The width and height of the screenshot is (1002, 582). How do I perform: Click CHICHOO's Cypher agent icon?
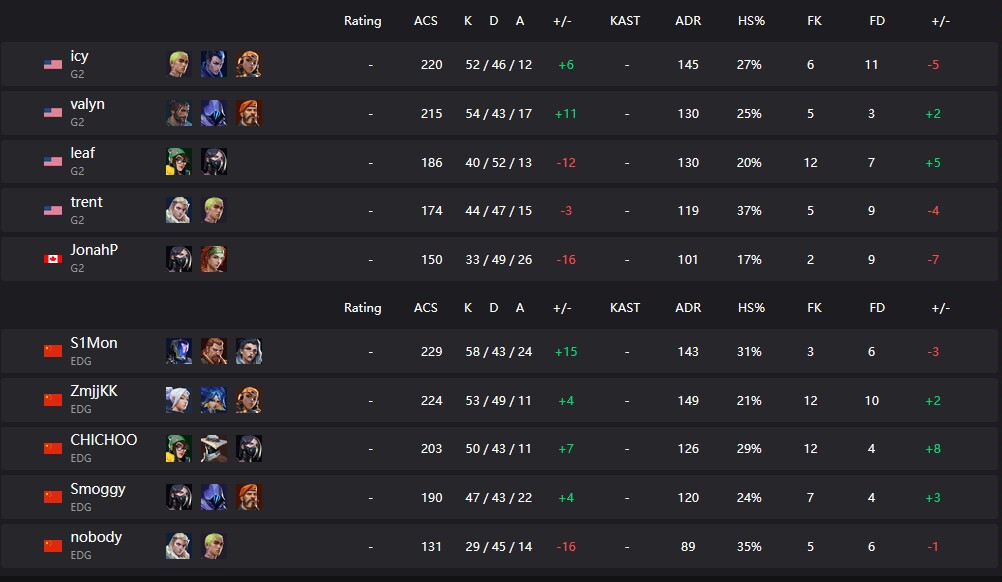coord(213,449)
